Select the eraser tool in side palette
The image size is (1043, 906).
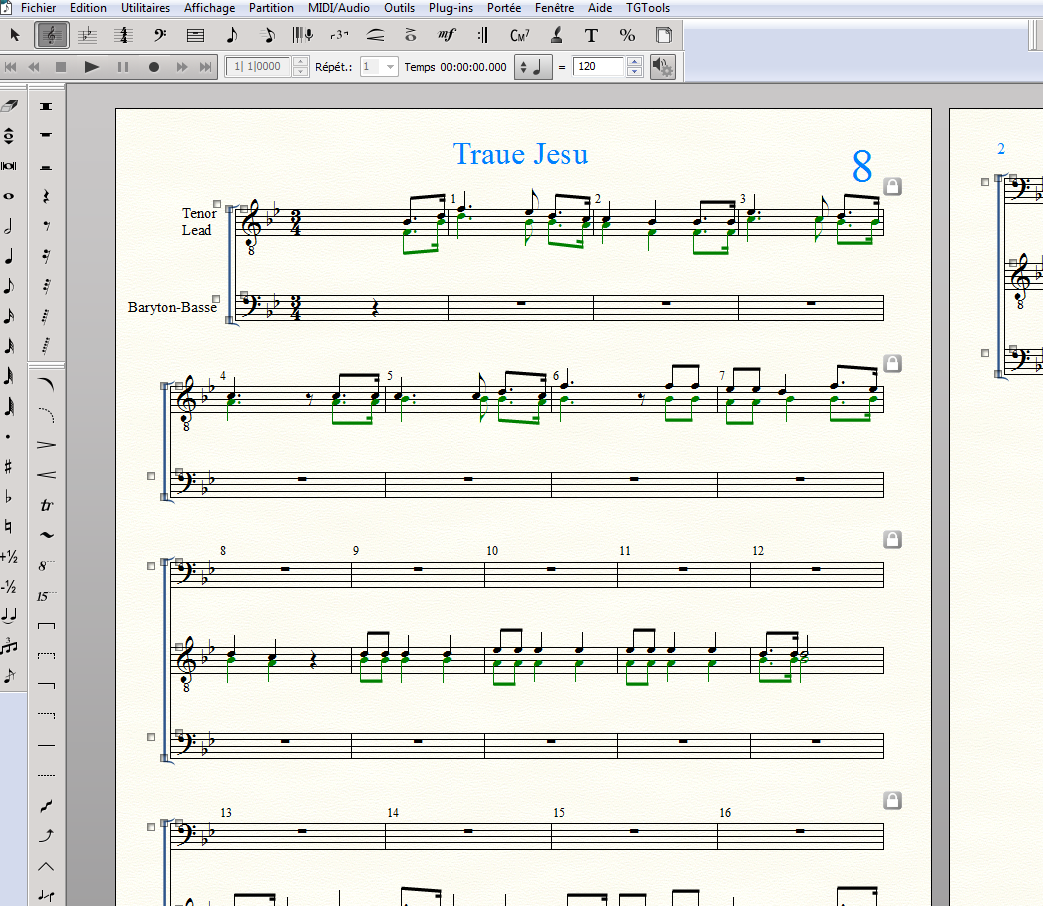pyautogui.click(x=10, y=106)
